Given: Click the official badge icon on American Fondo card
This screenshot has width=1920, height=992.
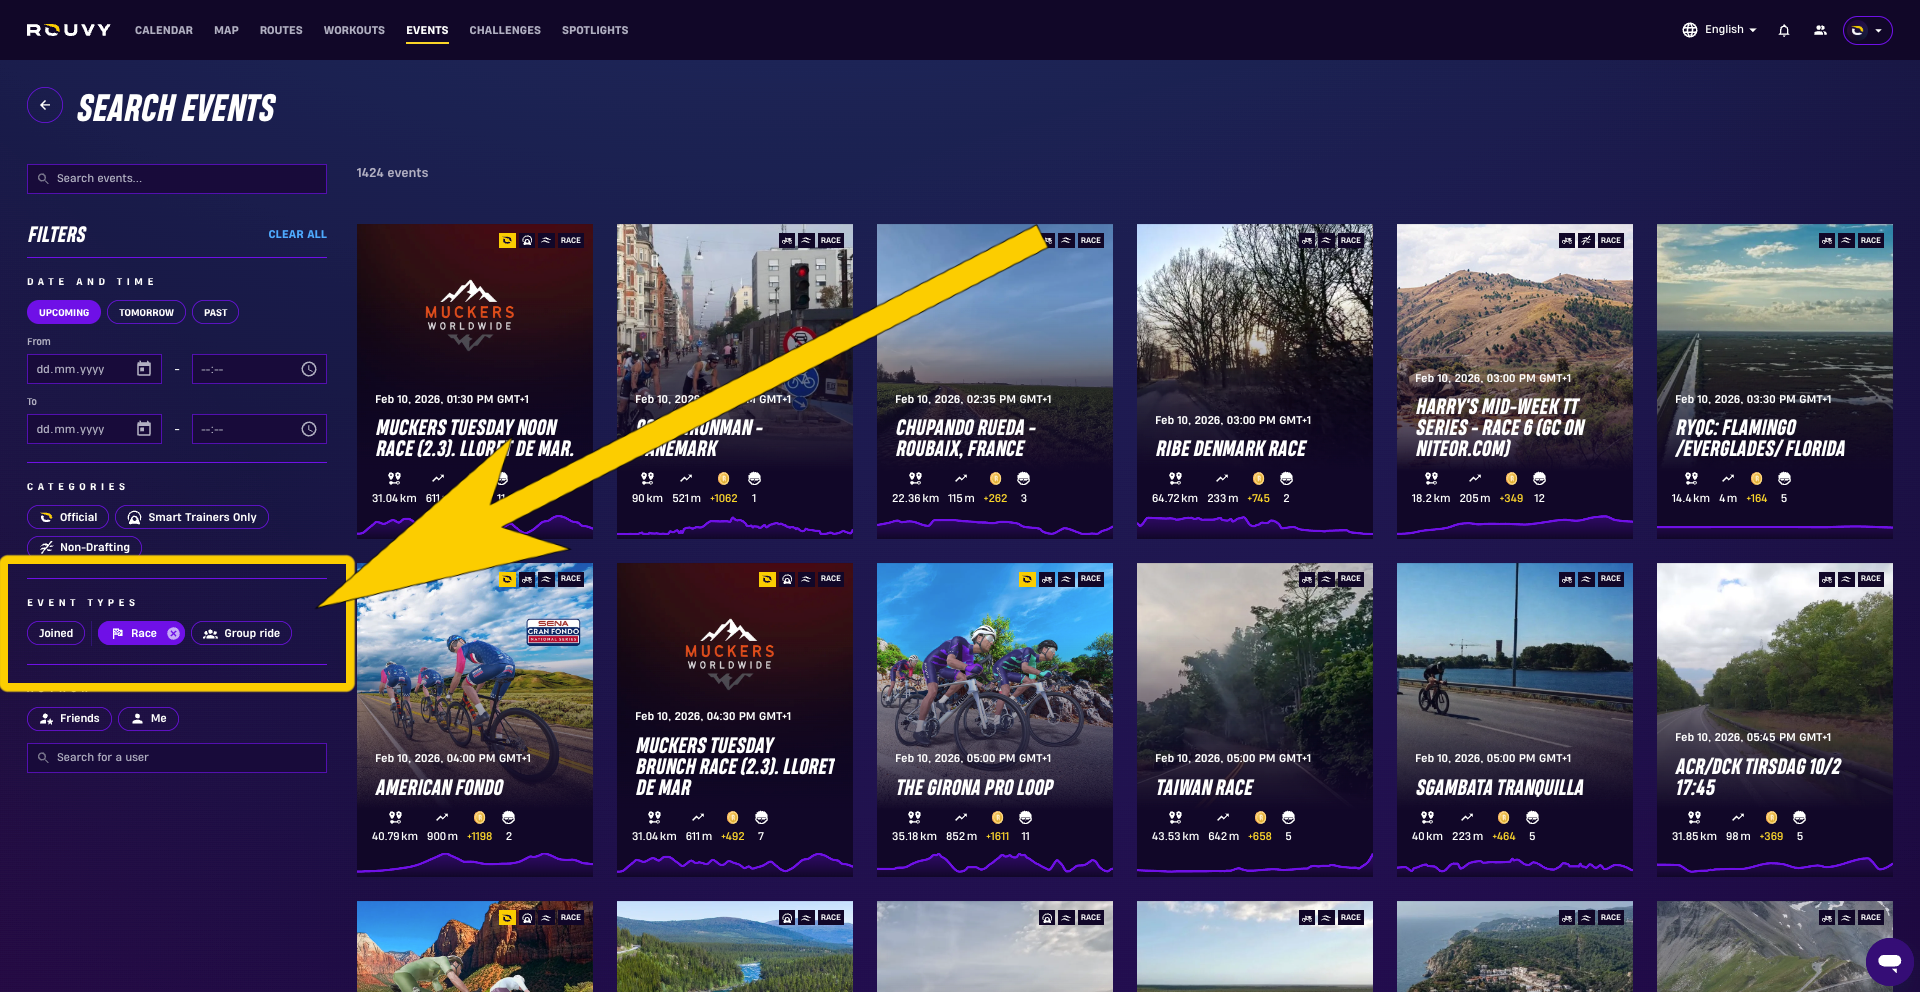Looking at the screenshot, I should point(507,579).
